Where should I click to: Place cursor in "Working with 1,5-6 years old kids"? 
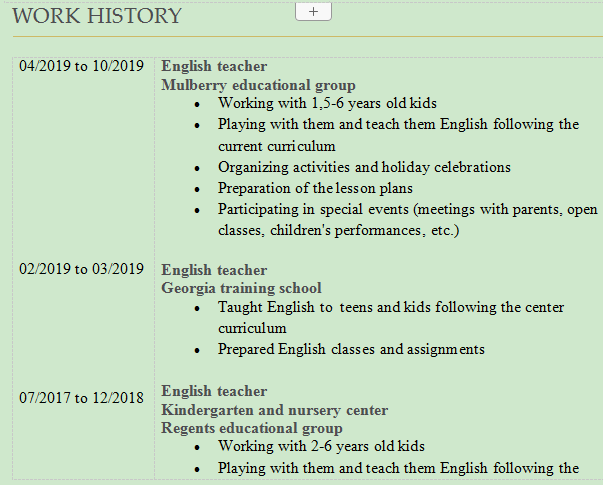click(327, 103)
